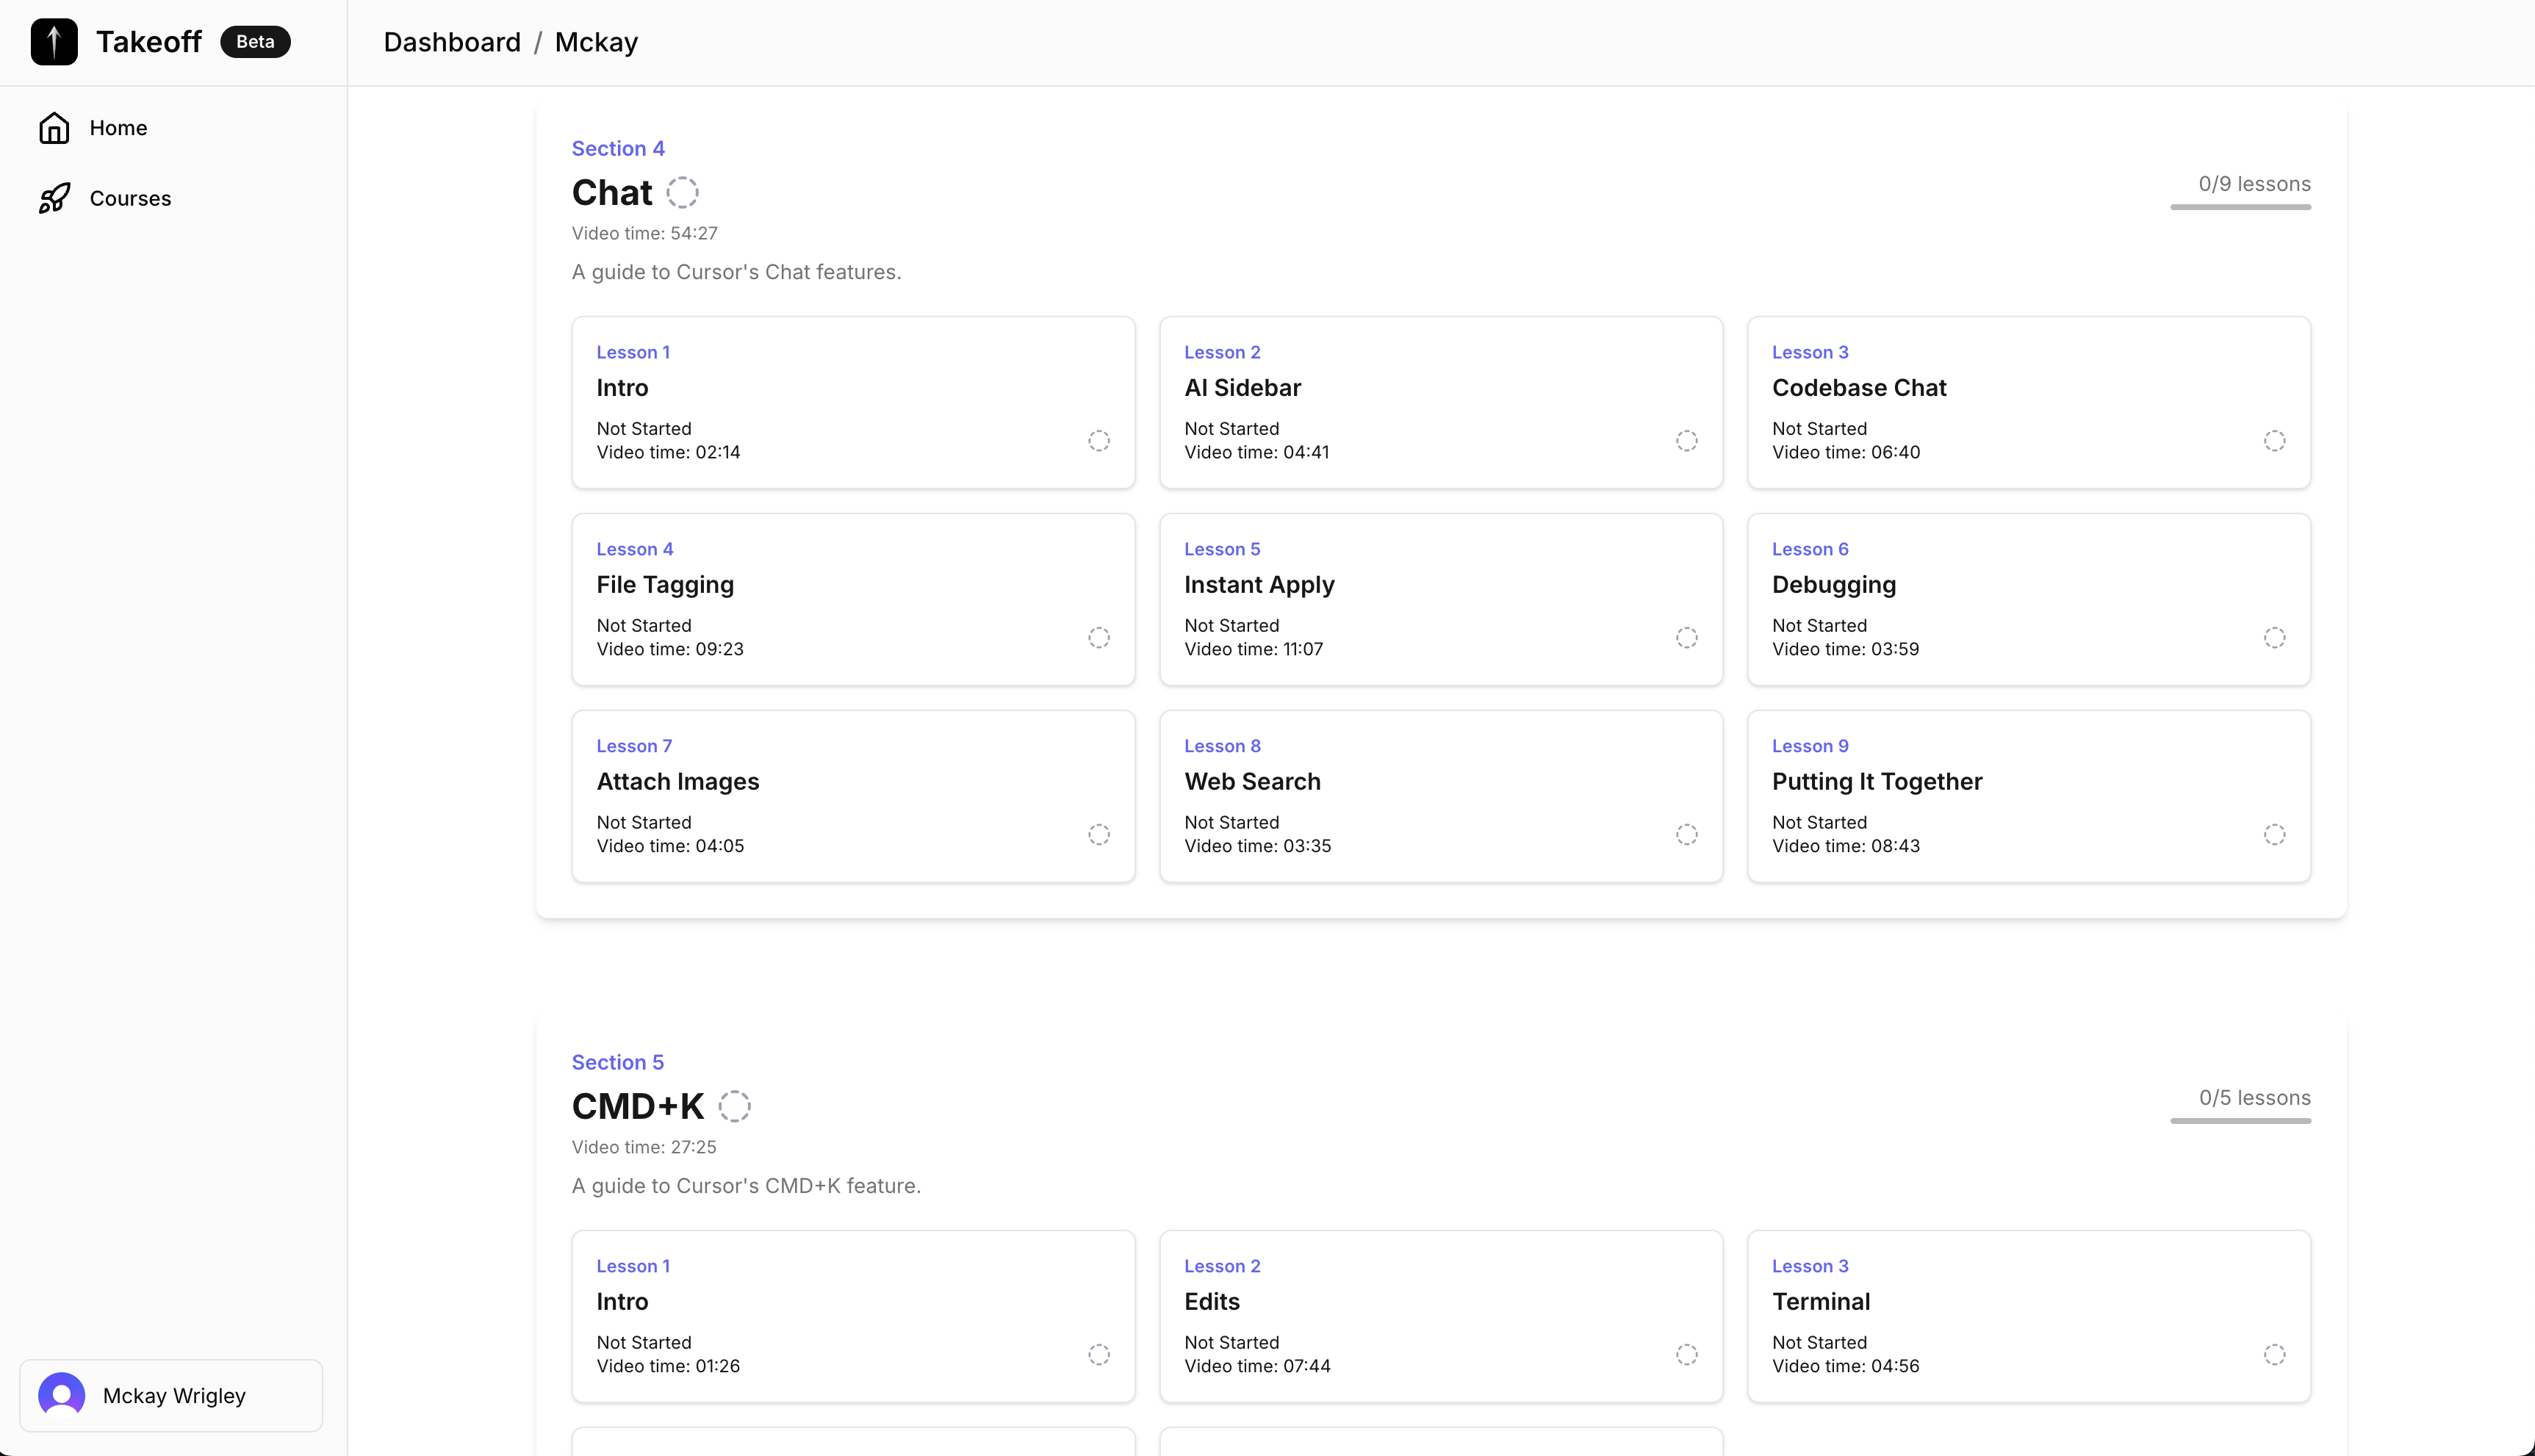Toggle completion circle on Chat Lesson 1 Intro card
The width and height of the screenshot is (2535, 1456).
click(x=1099, y=441)
